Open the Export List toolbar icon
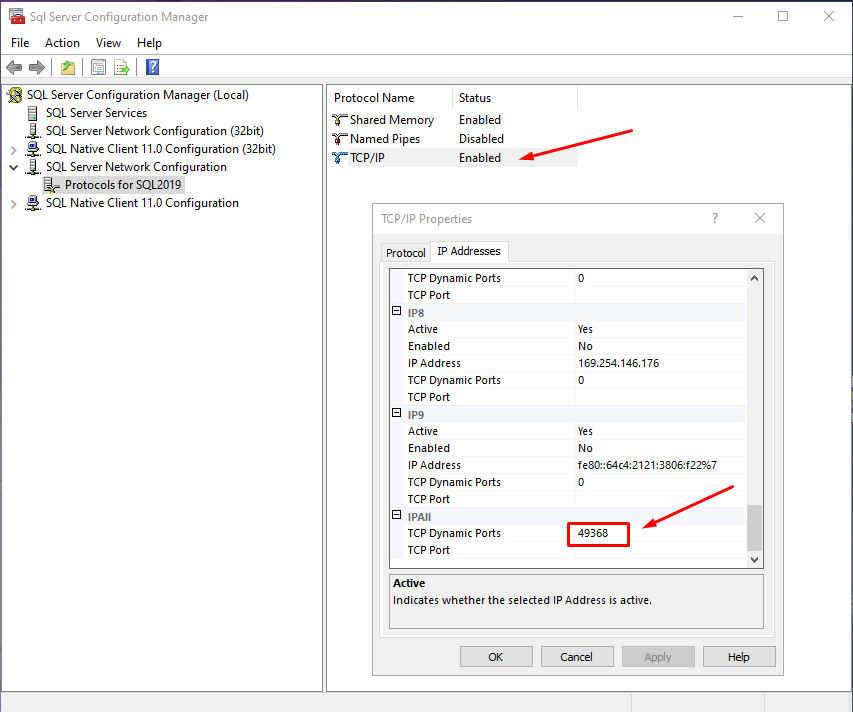This screenshot has width=853, height=712. 121,67
